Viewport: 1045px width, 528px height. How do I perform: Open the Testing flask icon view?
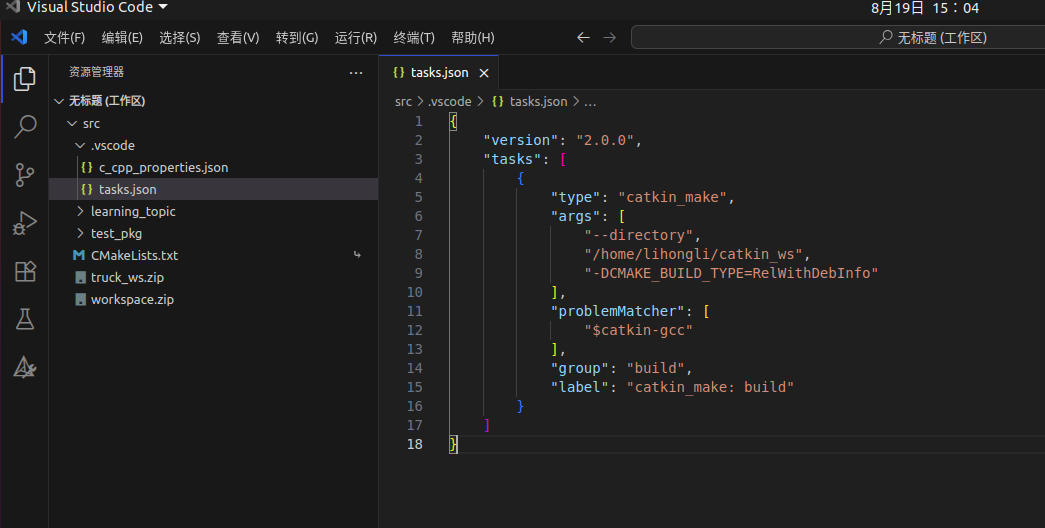(25, 319)
